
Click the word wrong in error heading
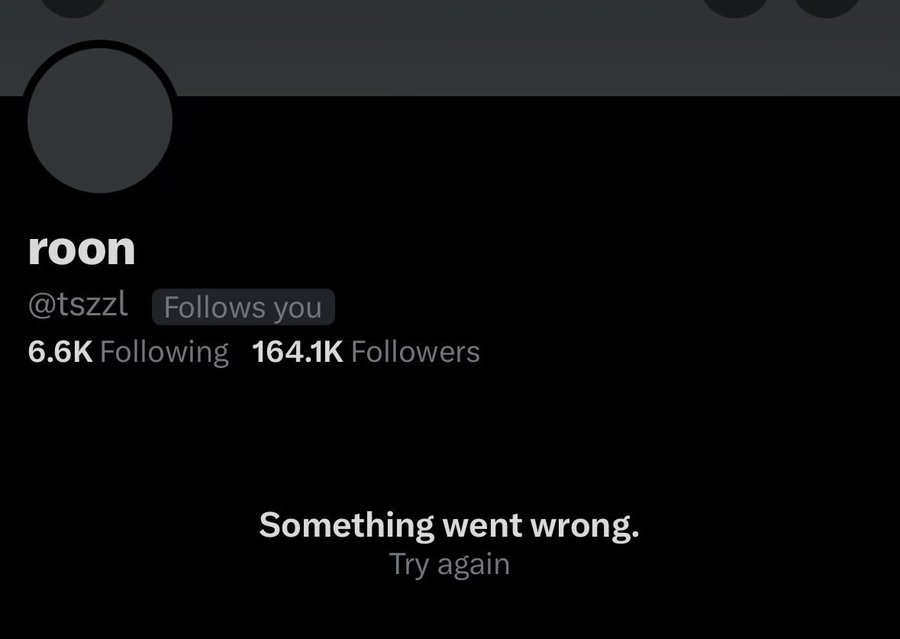pyautogui.click(x=585, y=526)
